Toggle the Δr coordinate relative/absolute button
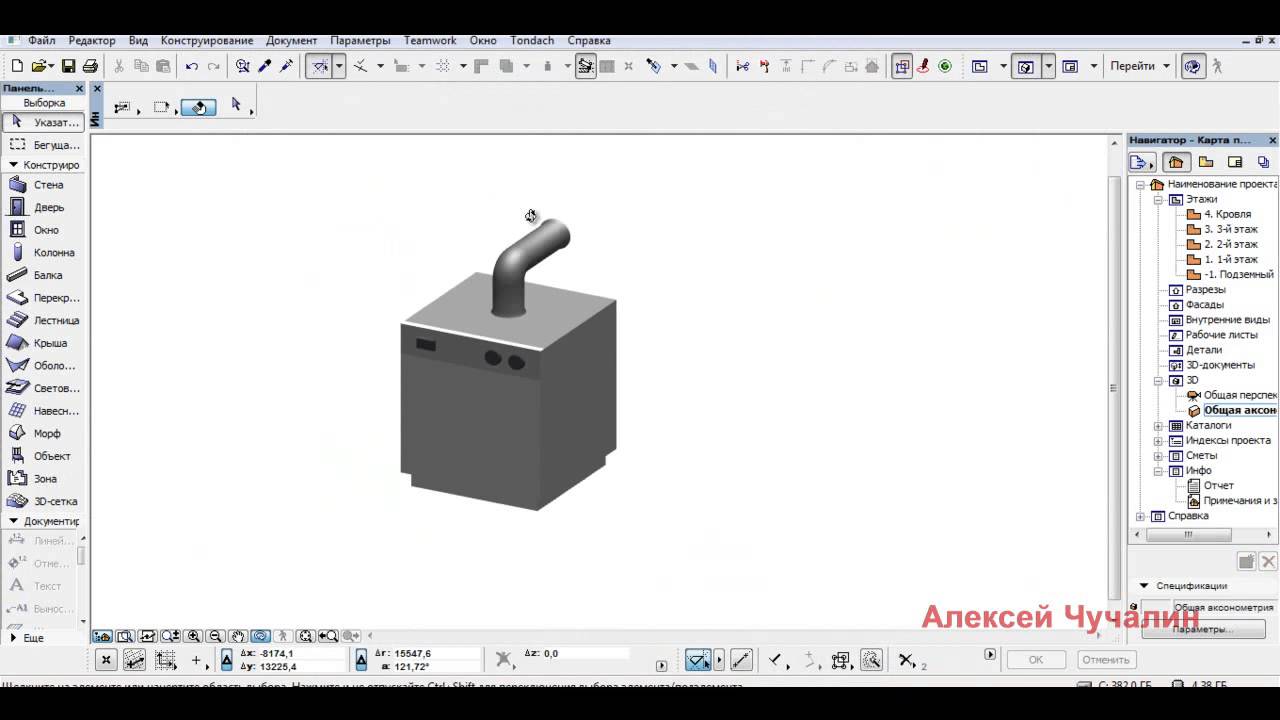Image resolution: width=1280 pixels, height=720 pixels. pos(361,660)
